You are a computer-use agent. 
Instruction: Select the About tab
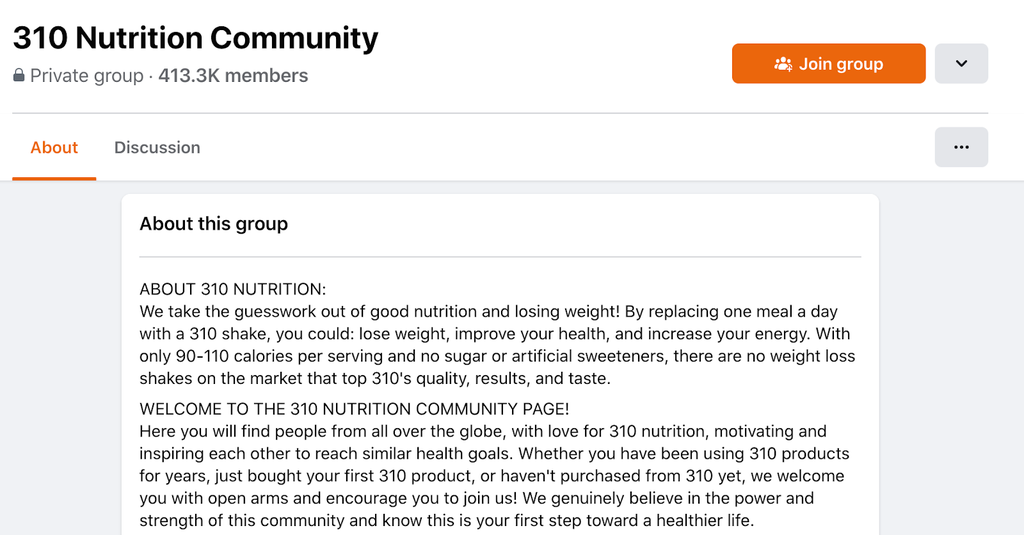[x=54, y=148]
